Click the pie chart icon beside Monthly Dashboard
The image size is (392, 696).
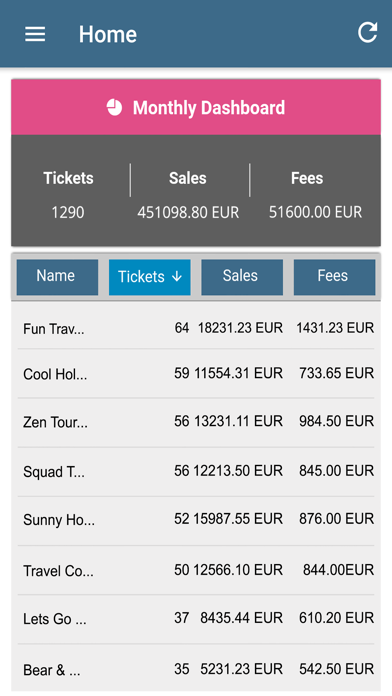coord(114,107)
